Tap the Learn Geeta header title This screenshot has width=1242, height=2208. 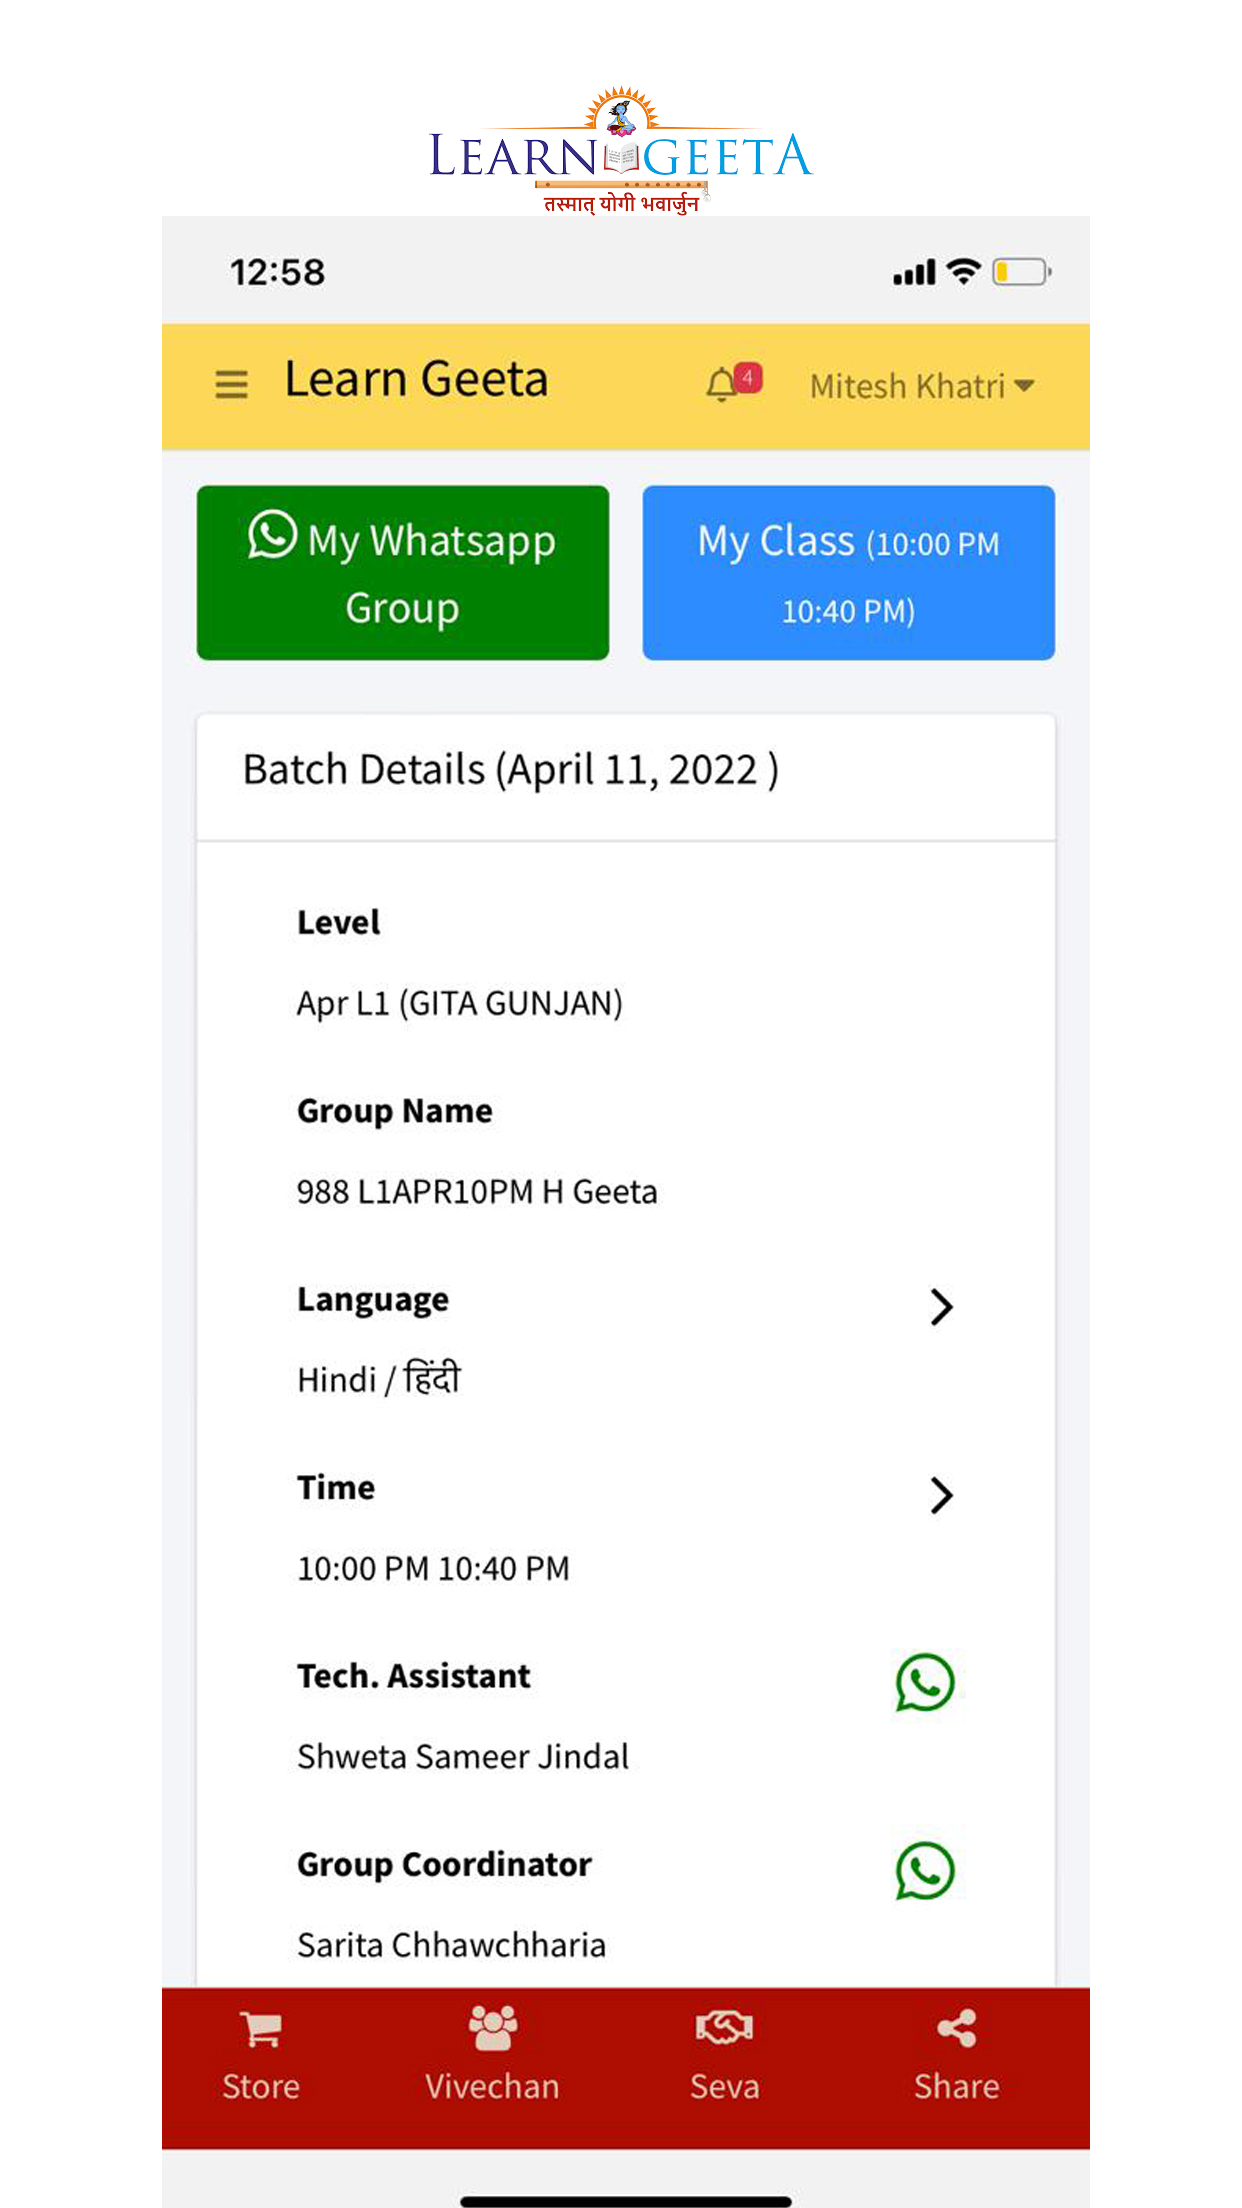click(416, 380)
